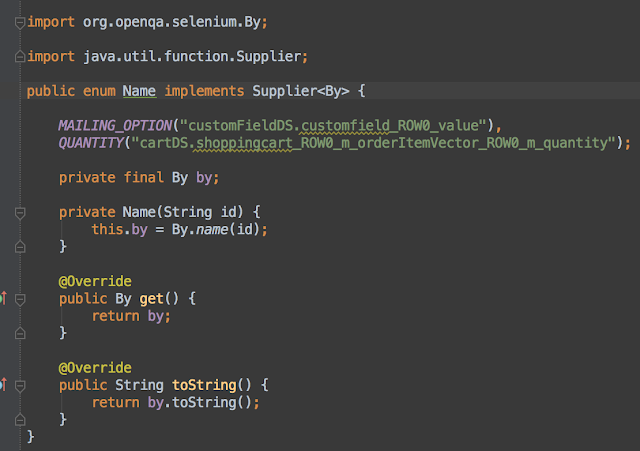The height and width of the screenshot is (451, 640).
Task: Click the override gutter icon beside toString()
Action: (x=3, y=385)
